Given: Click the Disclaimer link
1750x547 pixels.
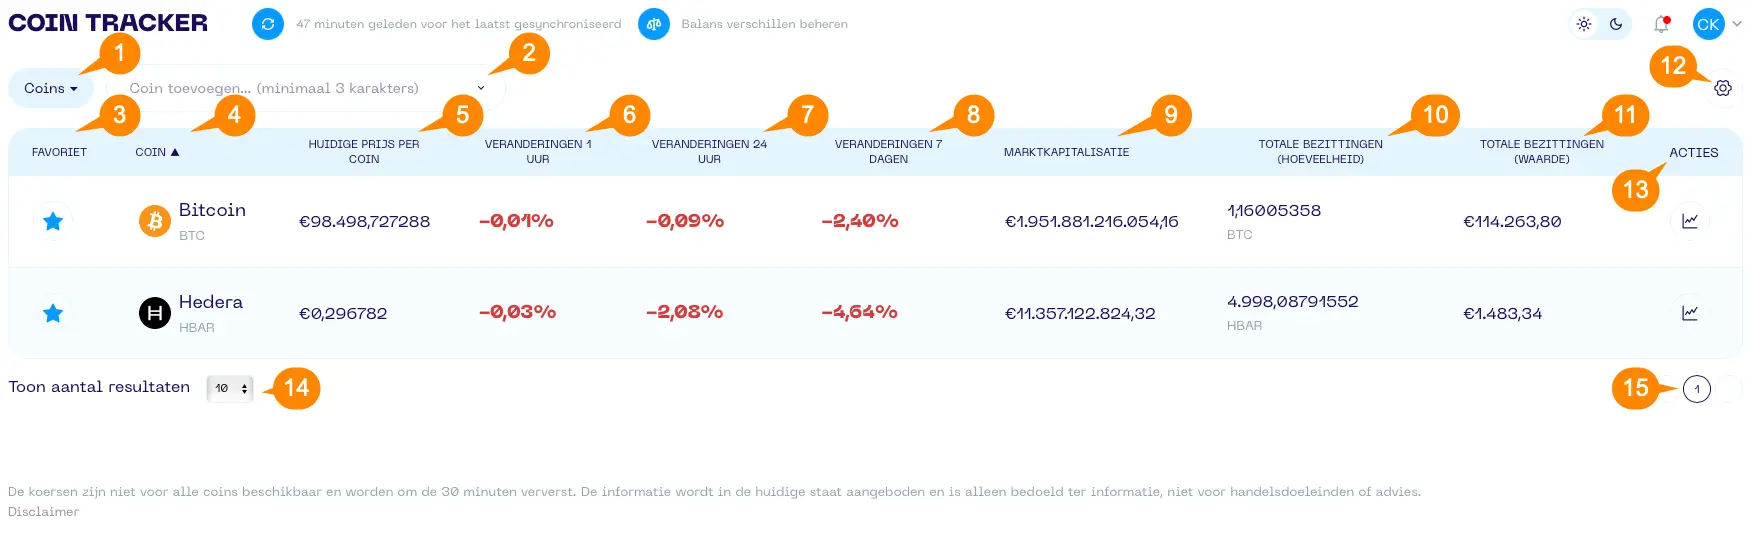Looking at the screenshot, I should [43, 512].
